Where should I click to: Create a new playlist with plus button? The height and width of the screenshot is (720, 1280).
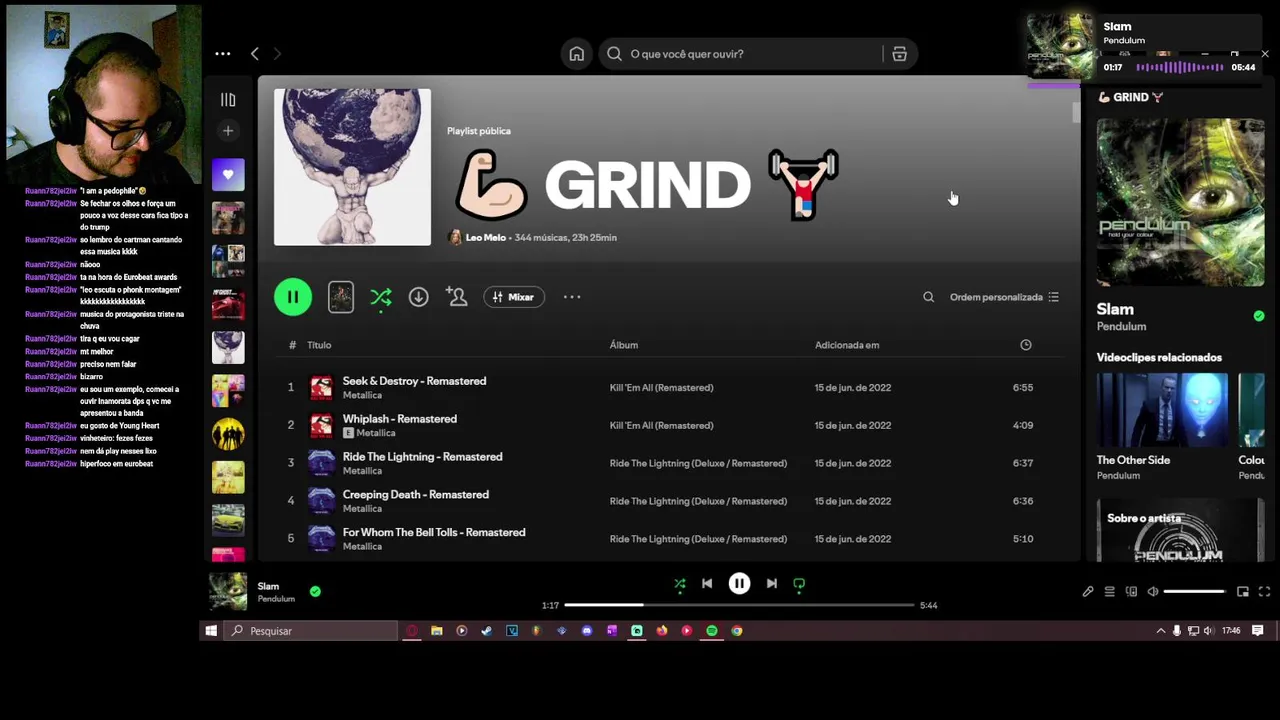click(228, 131)
